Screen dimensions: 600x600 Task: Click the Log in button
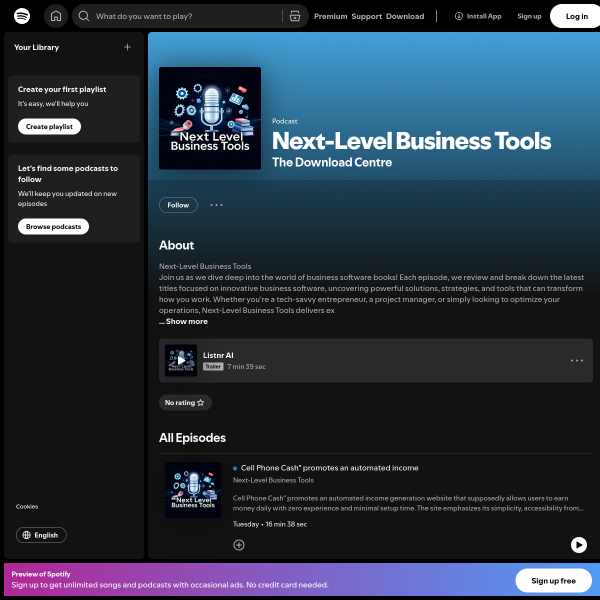[576, 16]
